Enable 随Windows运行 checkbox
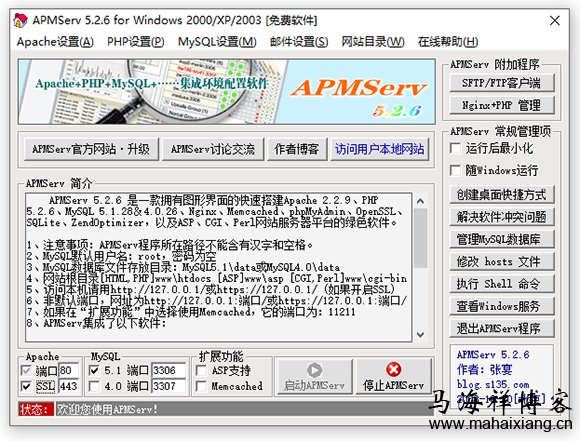Image resolution: width=580 pixels, height=441 pixels. click(455, 171)
